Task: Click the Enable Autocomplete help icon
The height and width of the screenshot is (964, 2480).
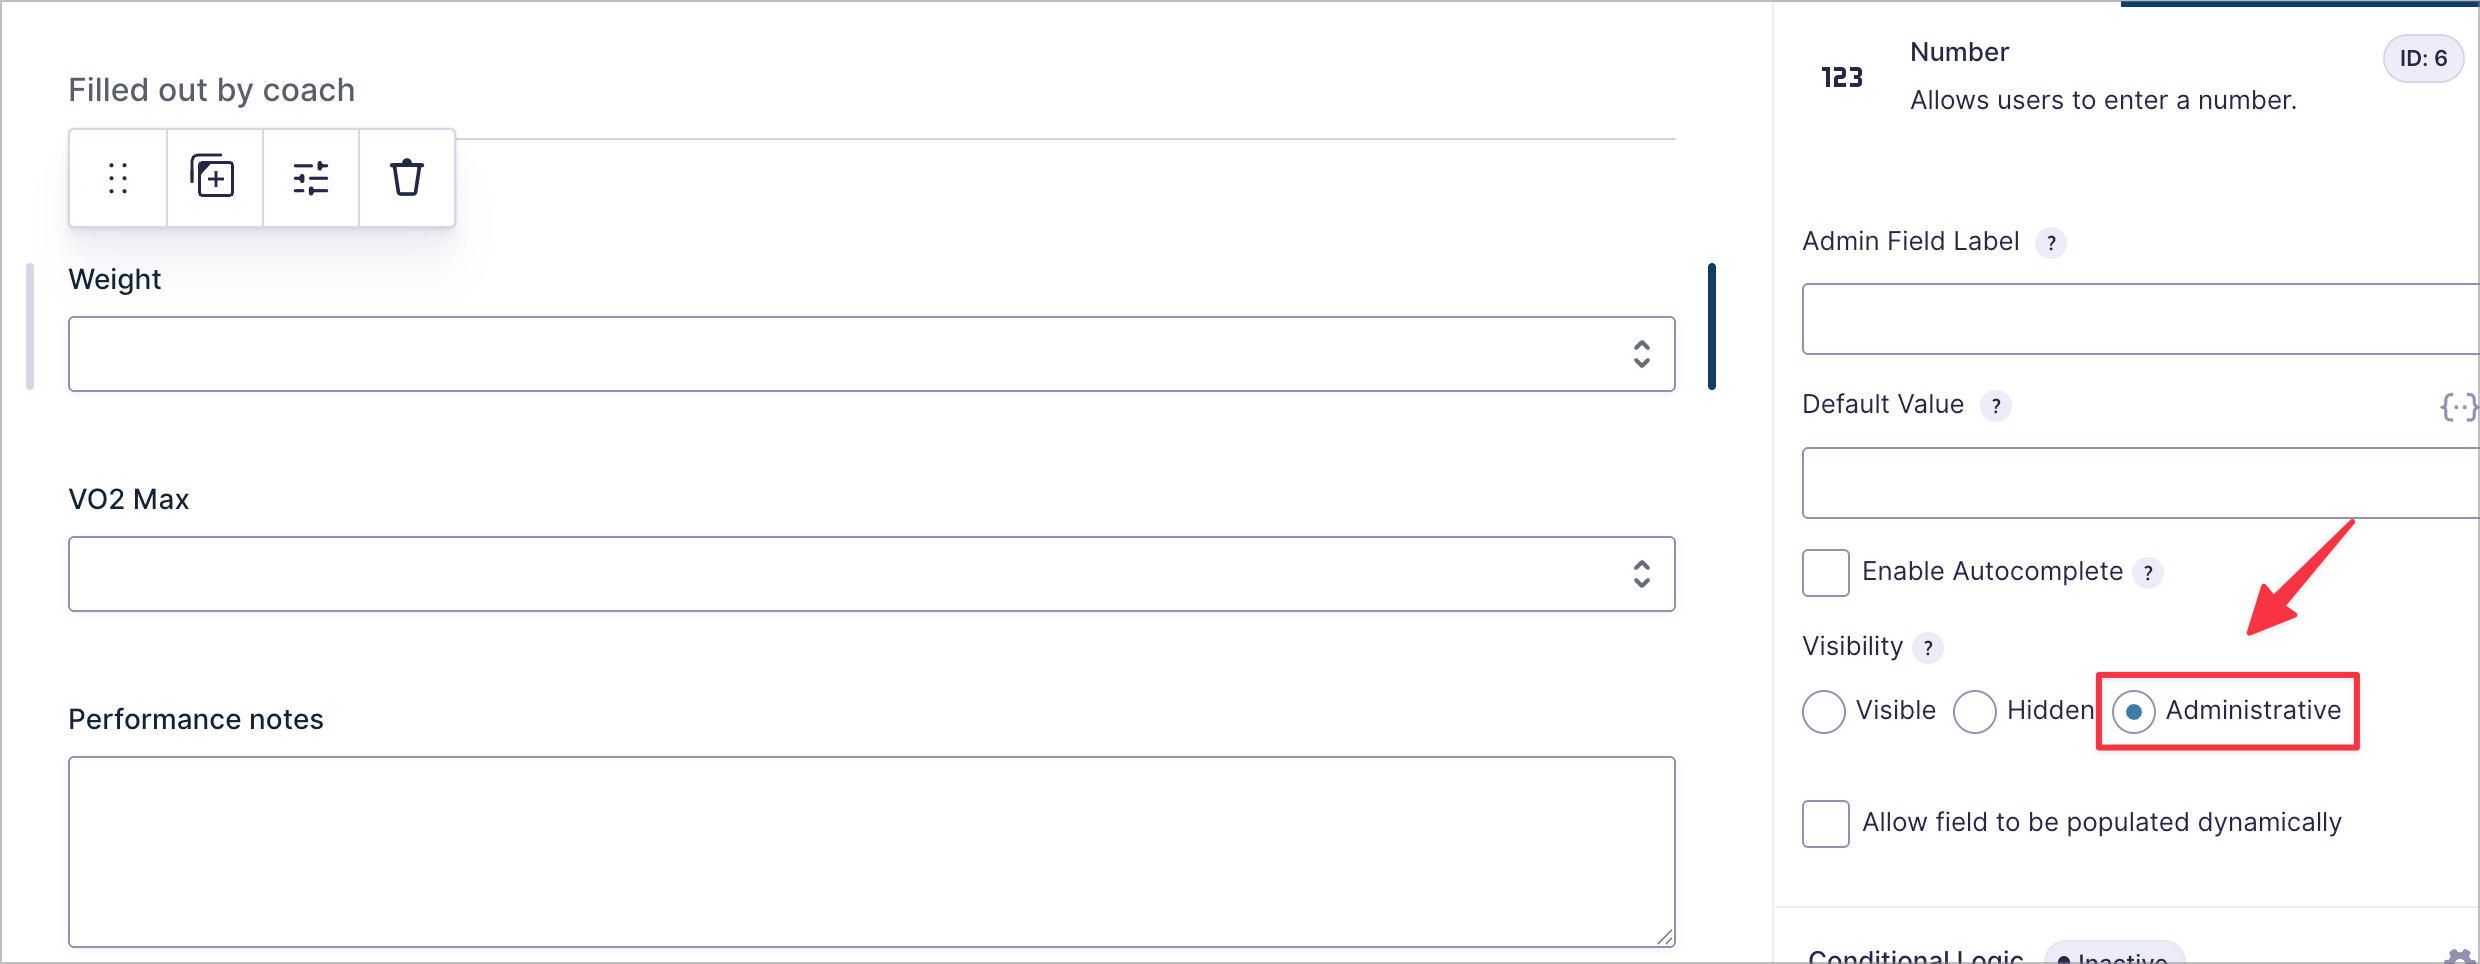Action: [2150, 572]
